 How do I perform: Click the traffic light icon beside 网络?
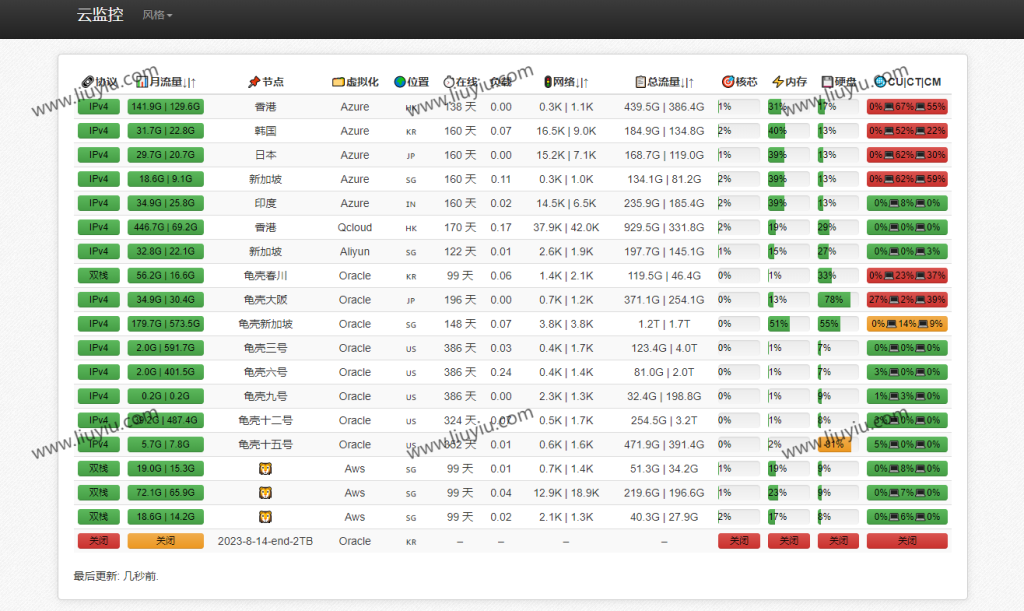coord(548,82)
